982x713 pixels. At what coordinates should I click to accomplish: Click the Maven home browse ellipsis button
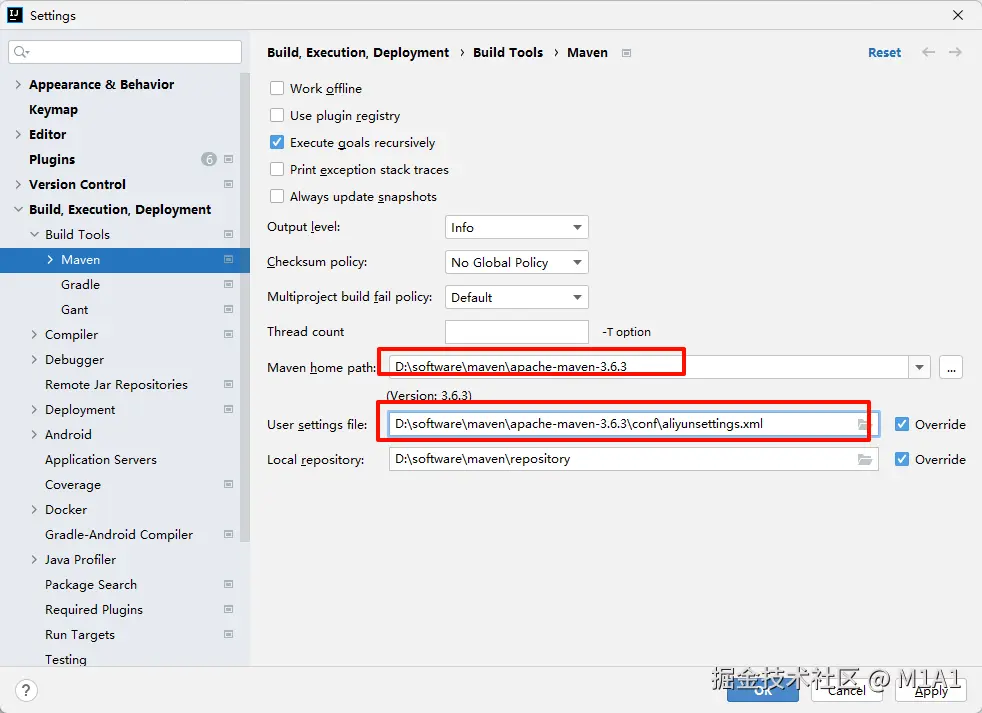click(951, 367)
